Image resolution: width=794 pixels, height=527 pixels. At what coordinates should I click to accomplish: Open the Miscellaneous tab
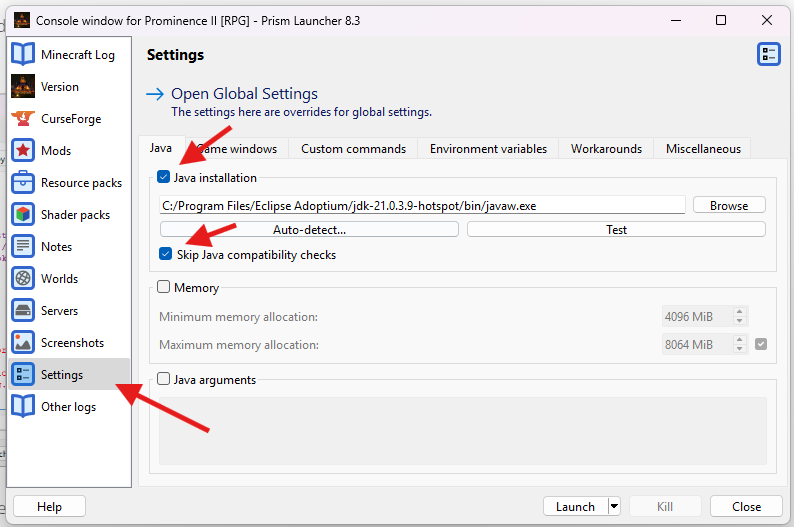pos(703,149)
